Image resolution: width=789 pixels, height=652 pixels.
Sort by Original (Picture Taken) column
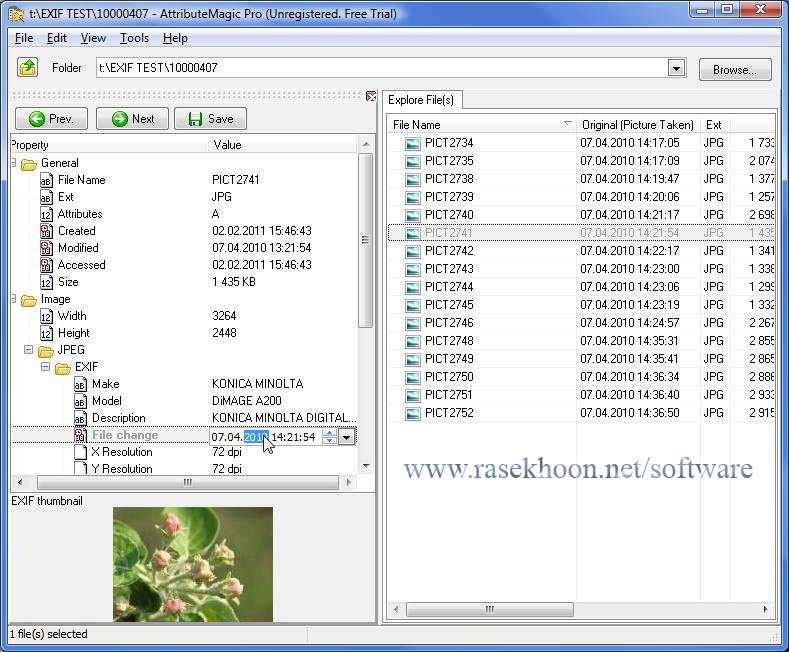(638, 124)
